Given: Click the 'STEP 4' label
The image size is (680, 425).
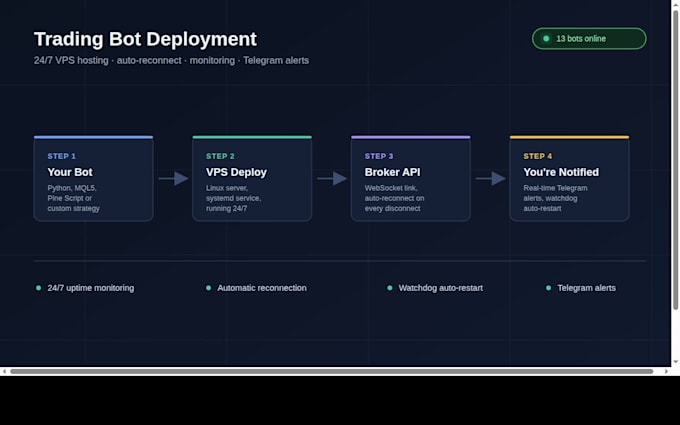Looking at the screenshot, I should [538, 156].
